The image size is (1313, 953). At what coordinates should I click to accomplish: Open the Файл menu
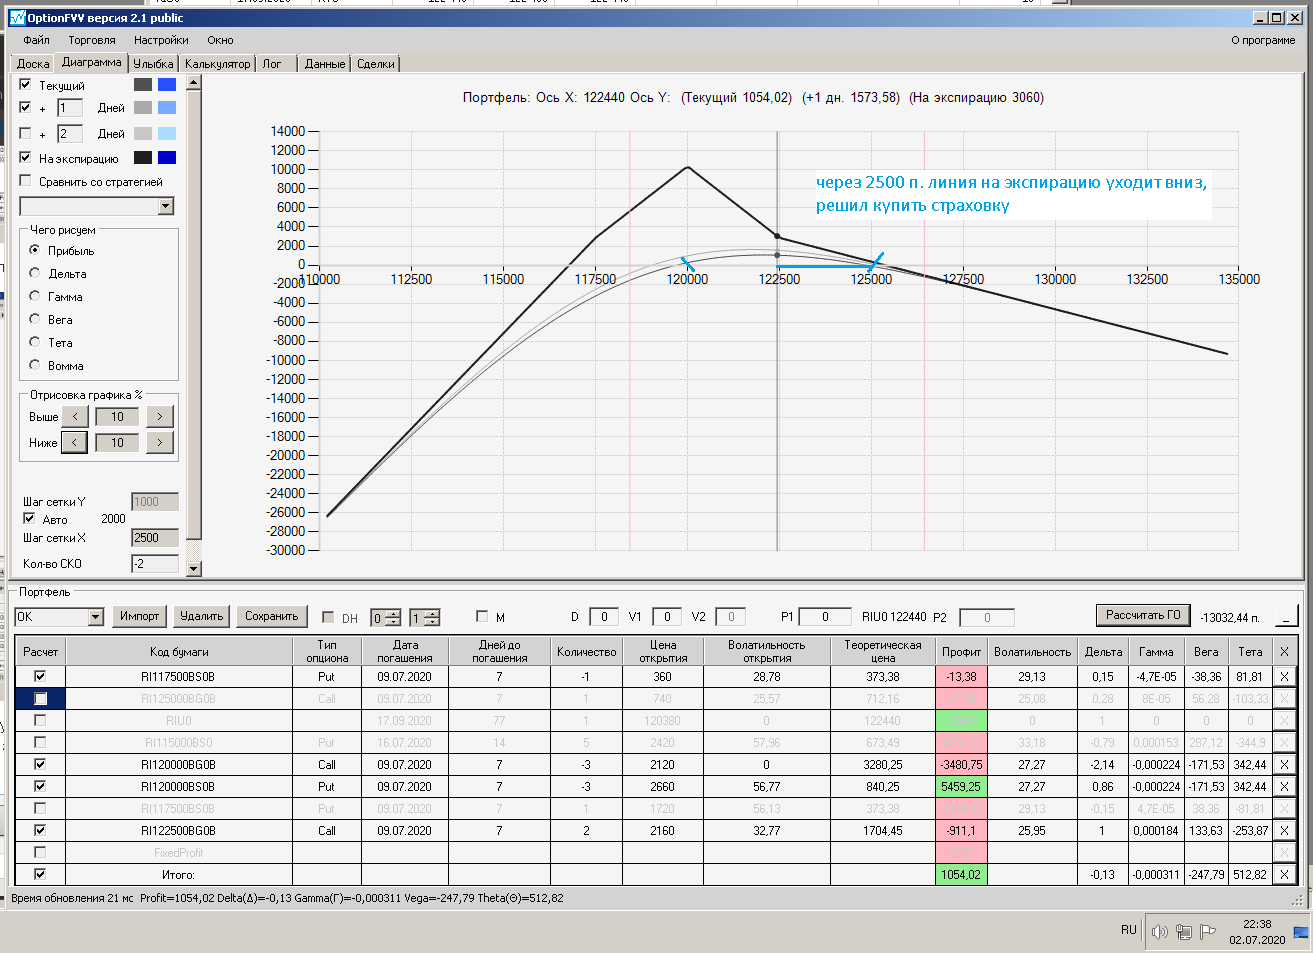36,40
